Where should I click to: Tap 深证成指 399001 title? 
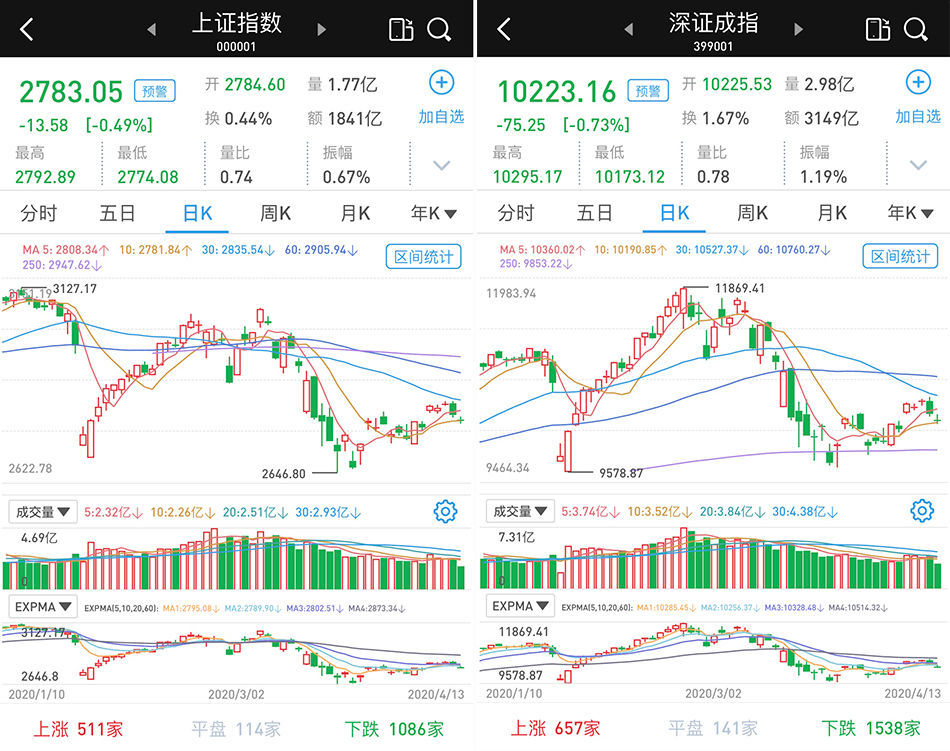[x=714, y=30]
